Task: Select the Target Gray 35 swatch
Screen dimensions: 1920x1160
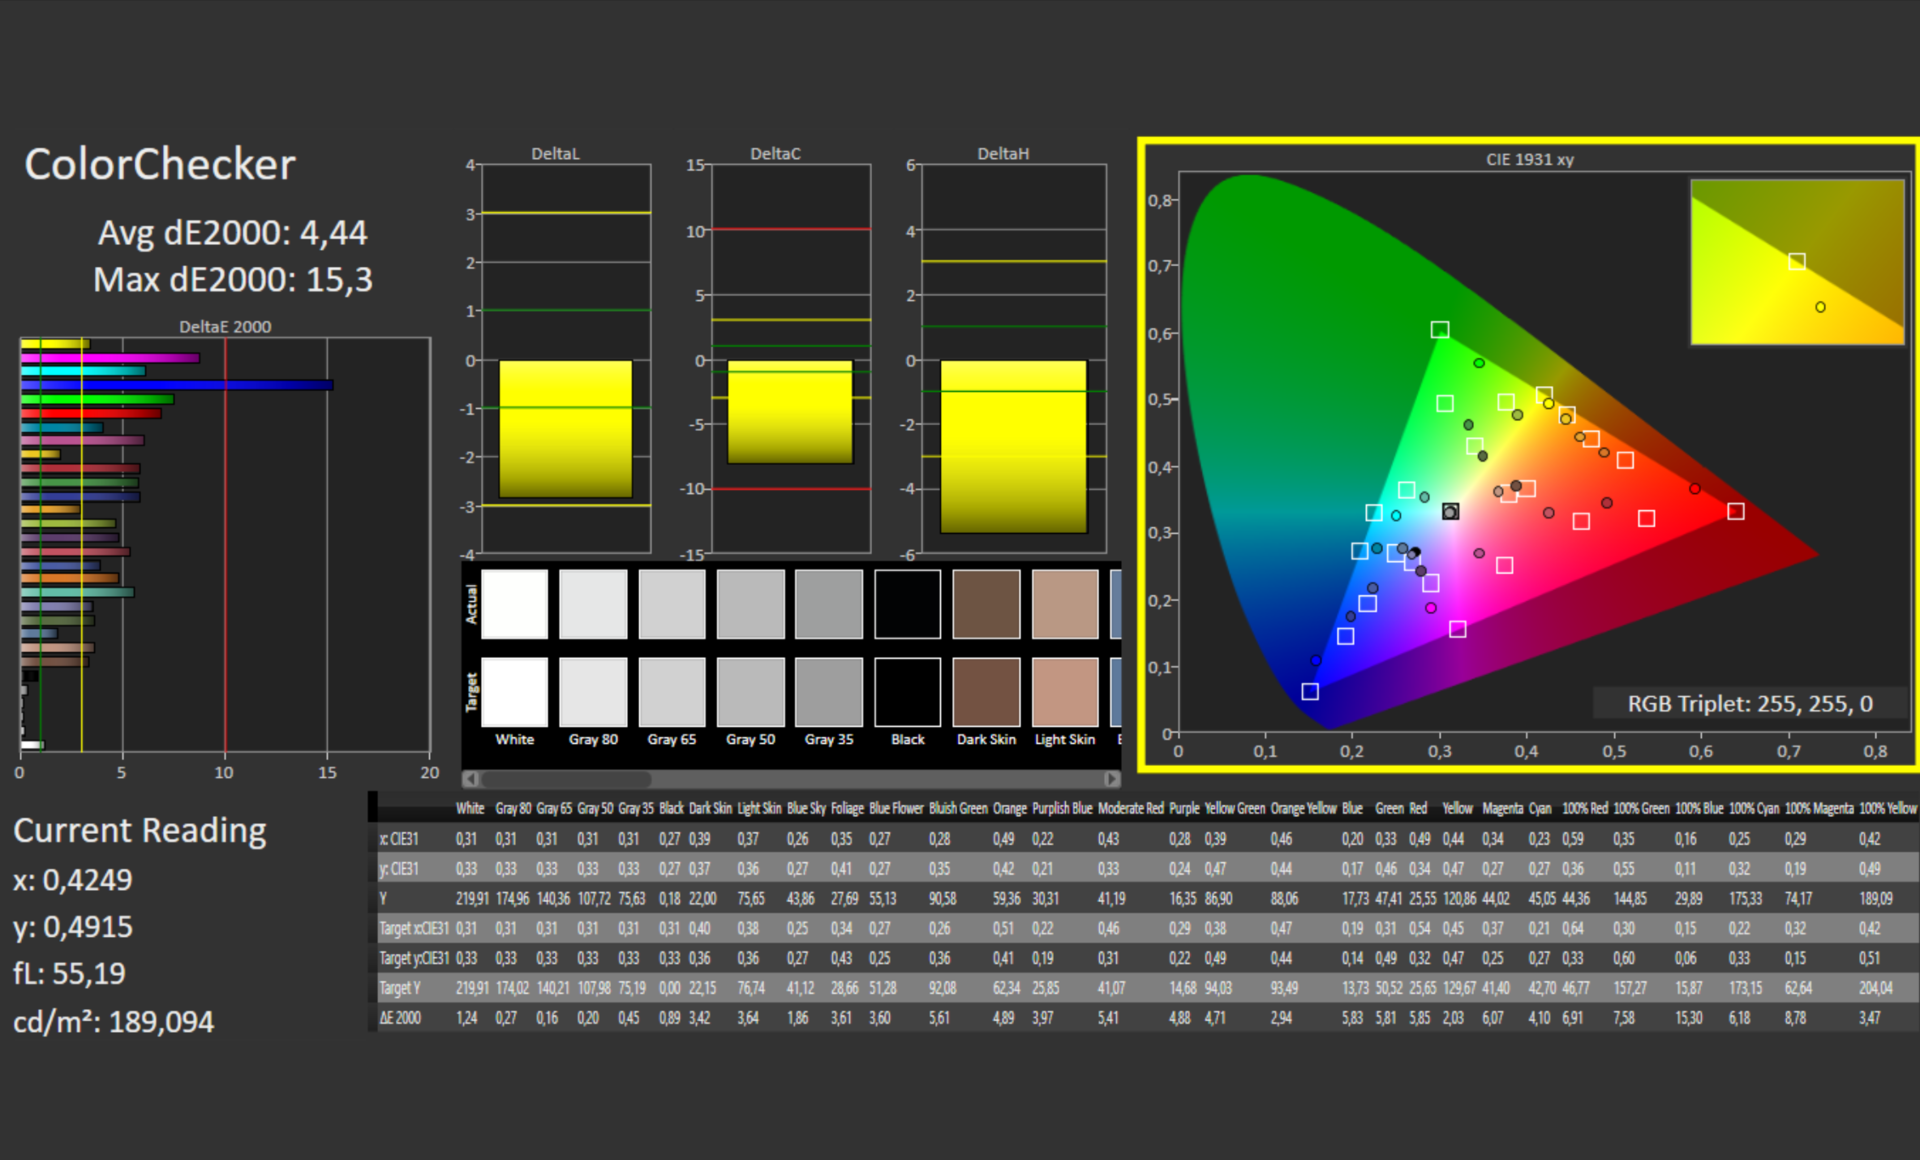Action: (829, 692)
